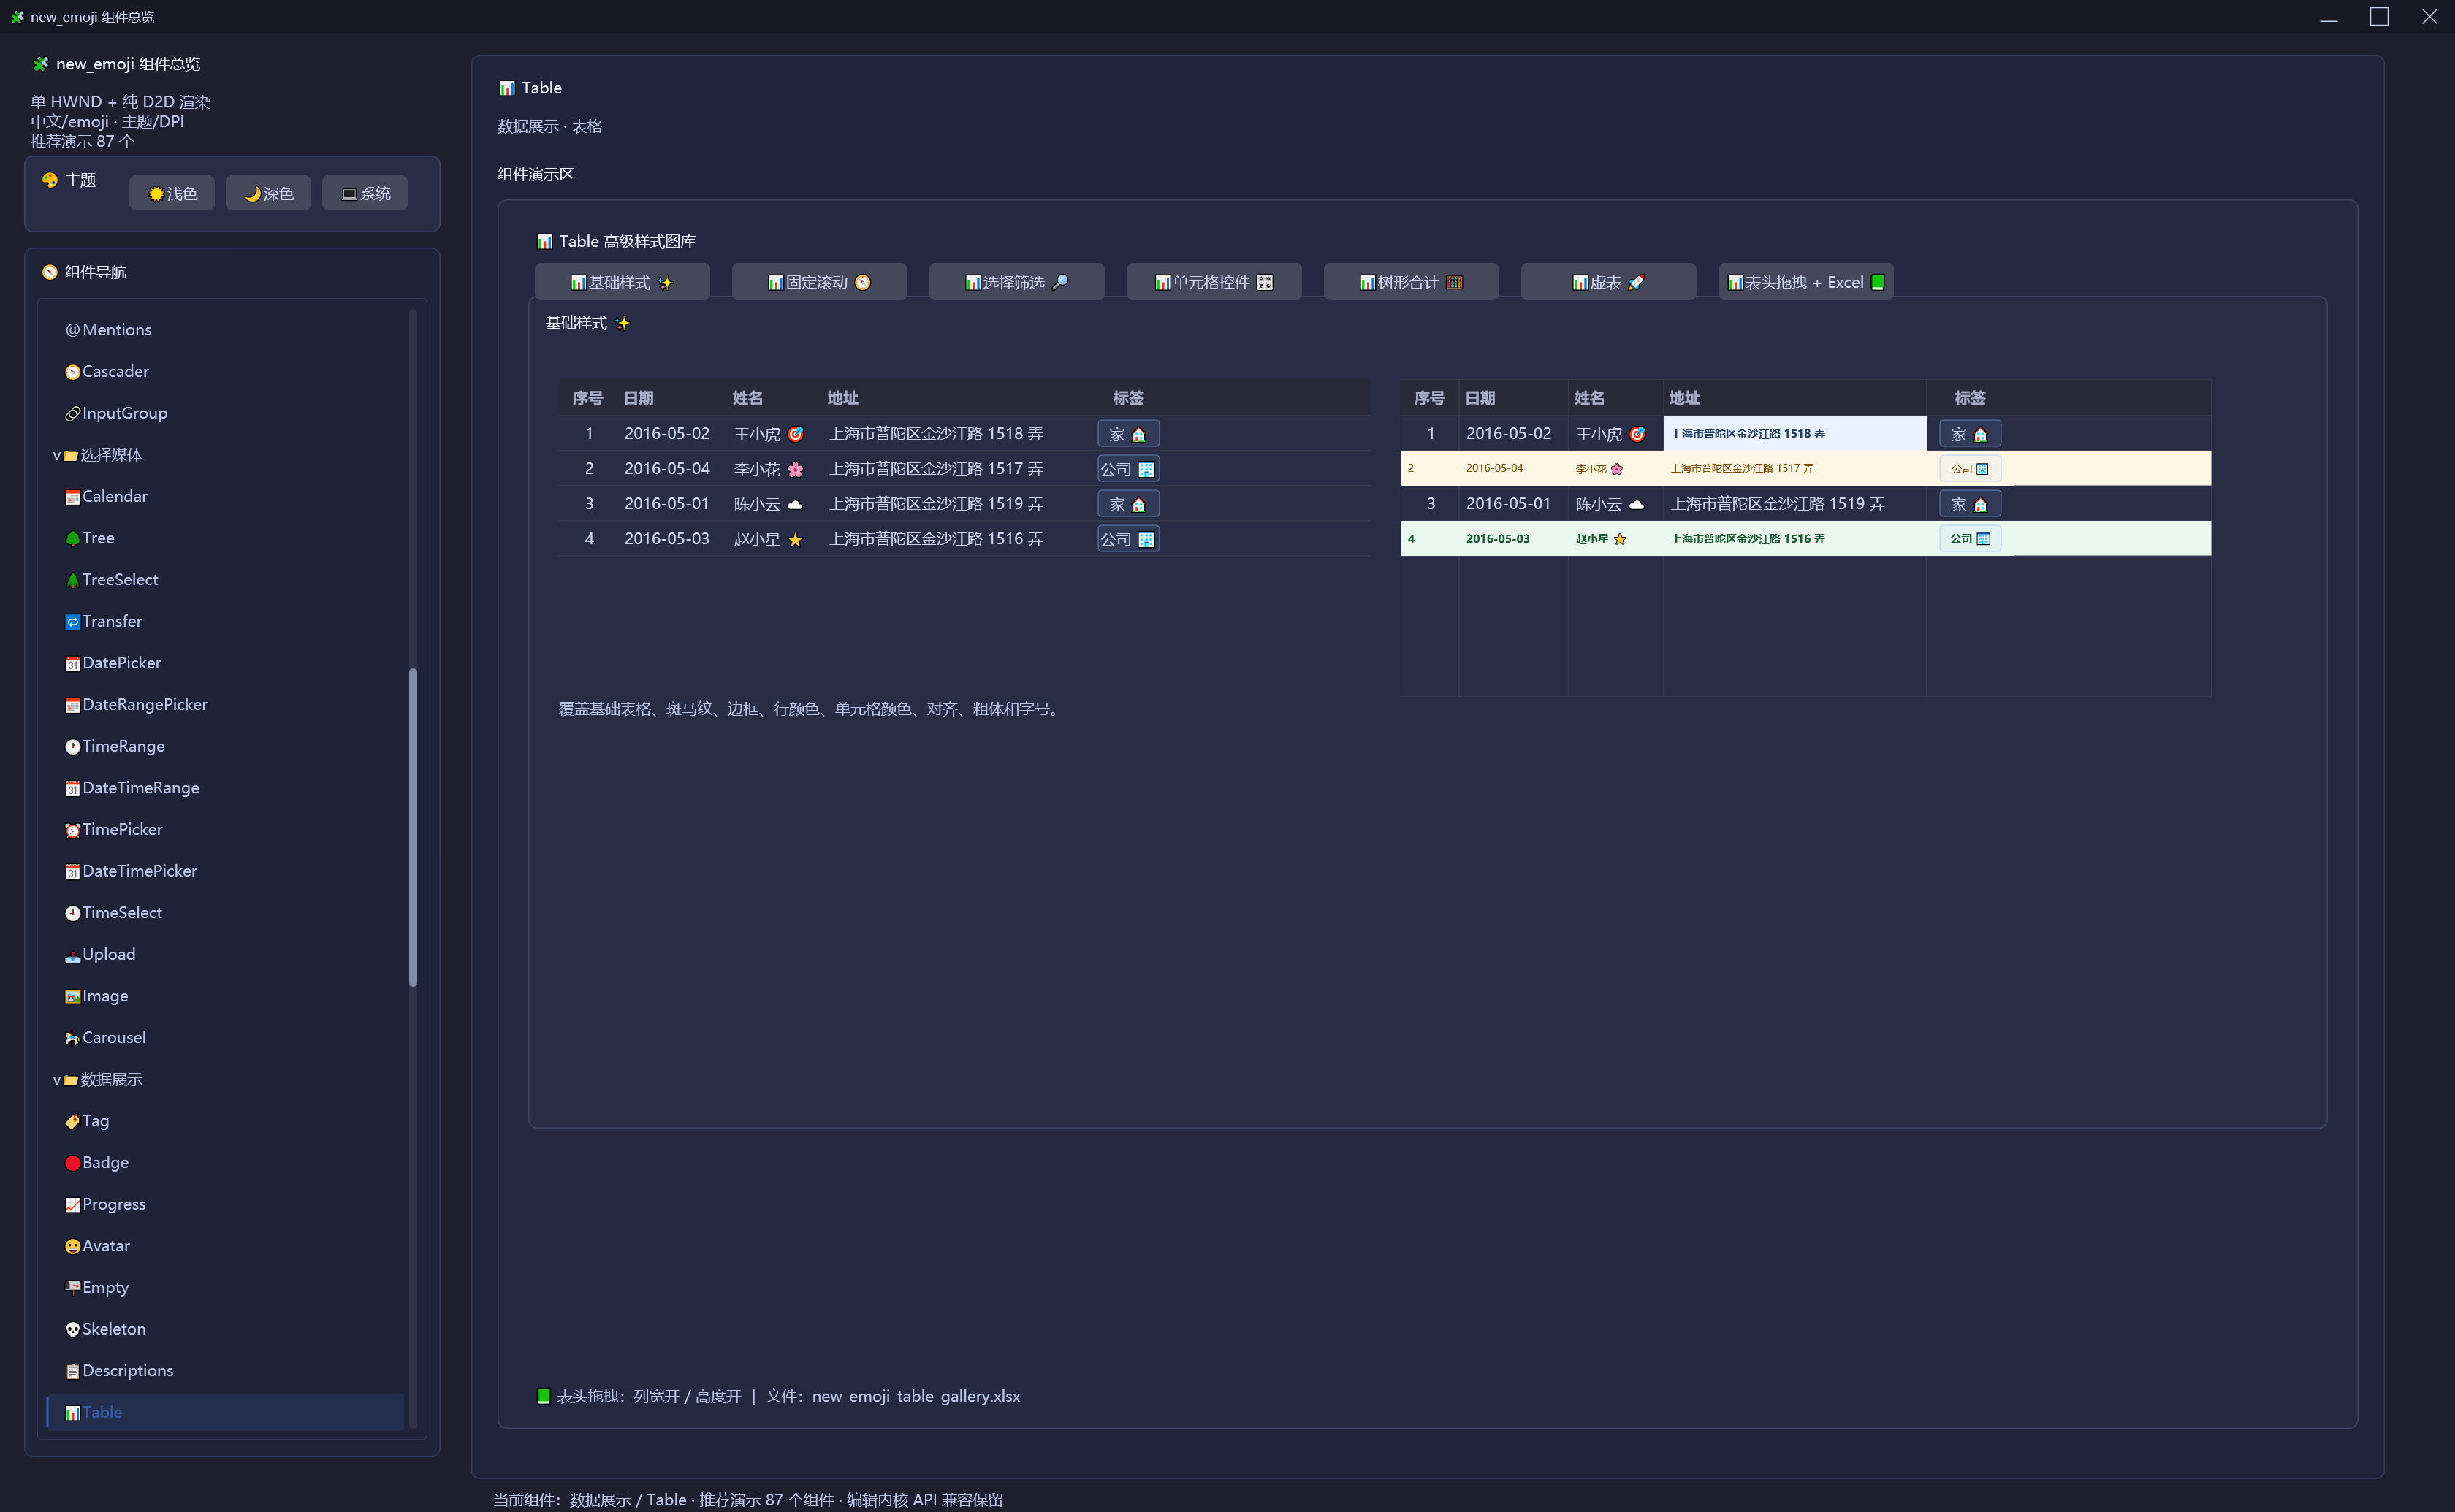Click the green Excel icon in footer
Image resolution: width=2455 pixels, height=1512 pixels.
click(543, 1396)
